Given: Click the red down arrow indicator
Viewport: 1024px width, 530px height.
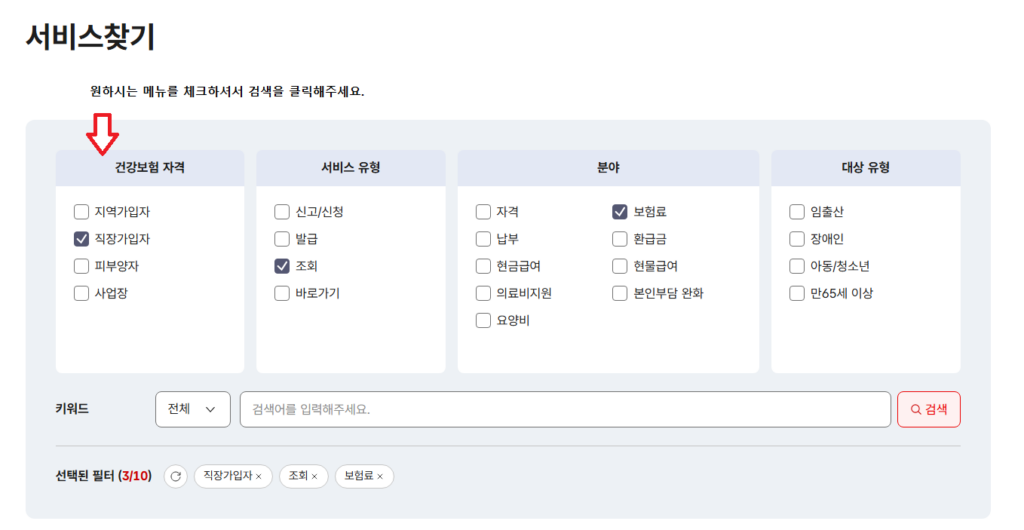Looking at the screenshot, I should (x=103, y=134).
